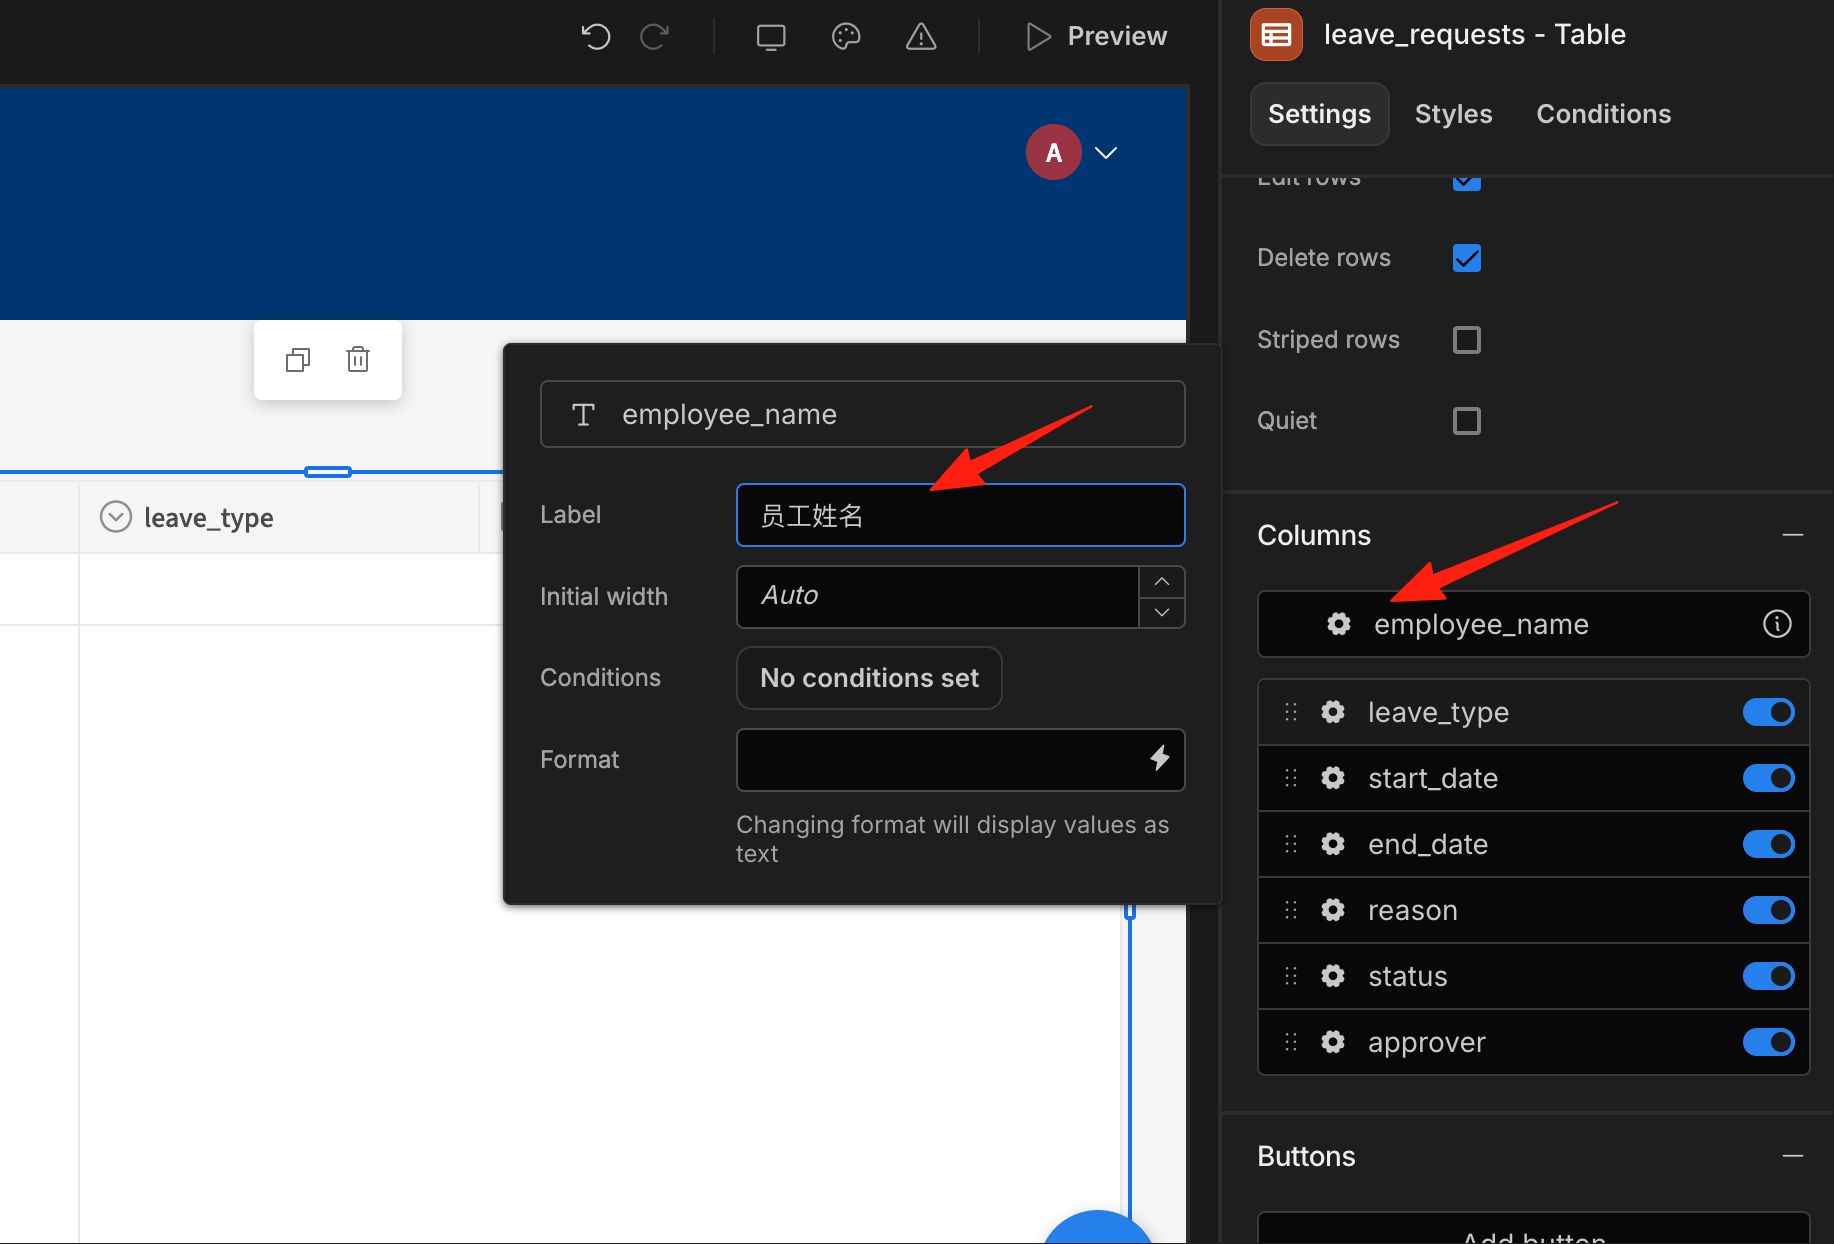Decrease Initial width with down stepper
The image size is (1834, 1244).
pos(1162,612)
